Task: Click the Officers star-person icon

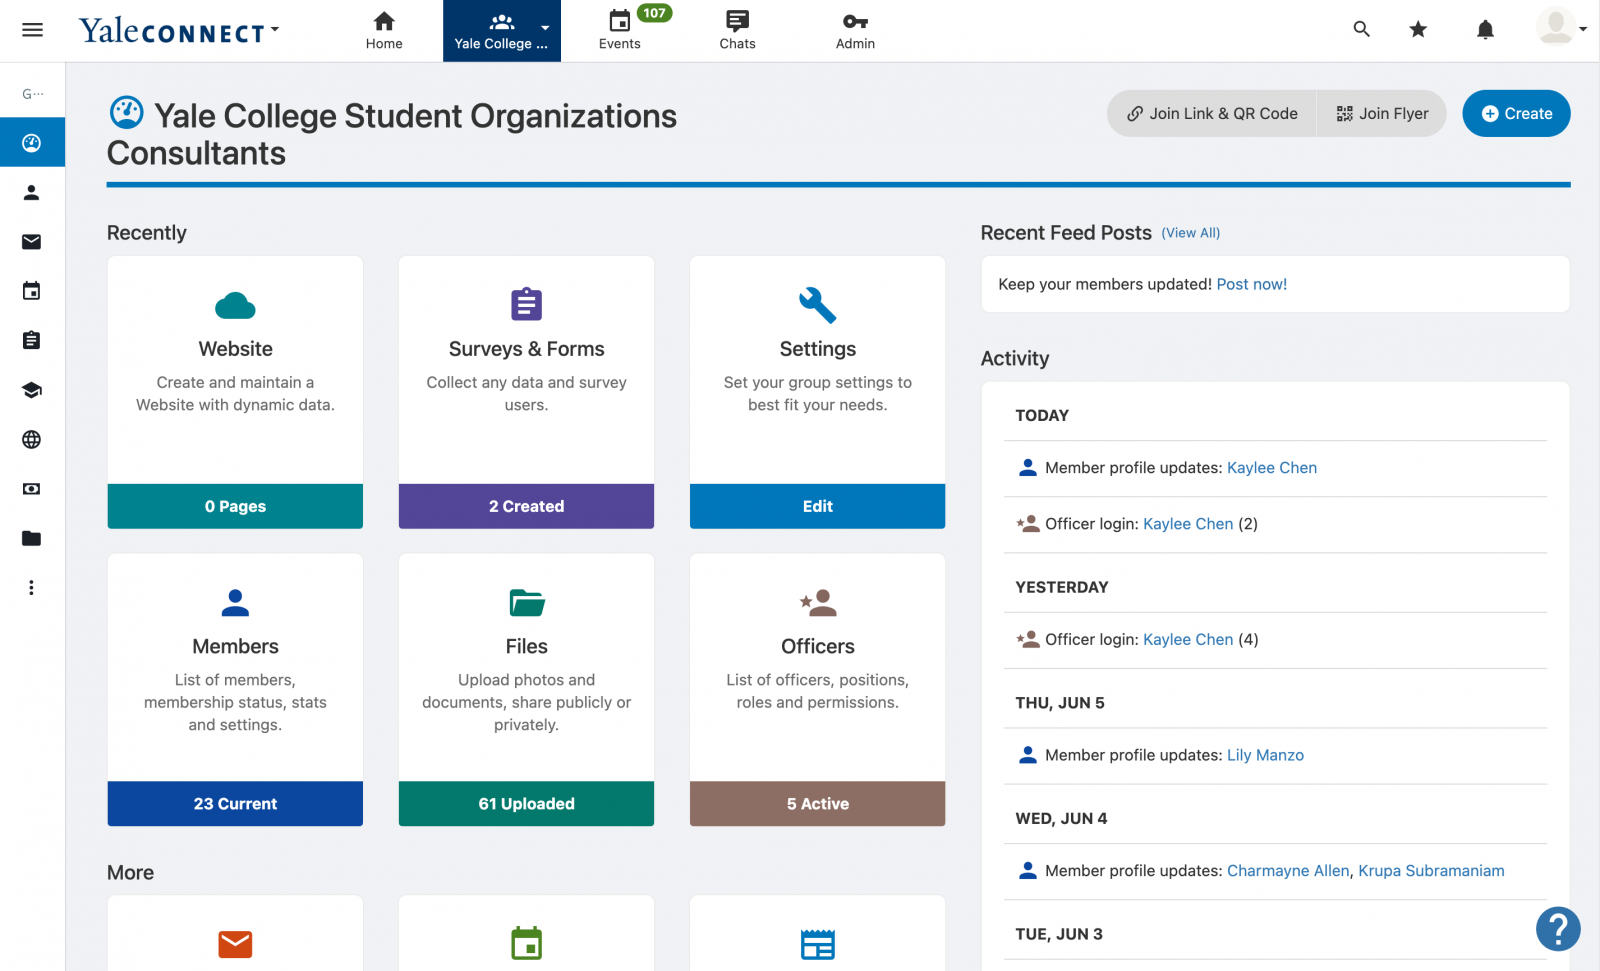Action: 818,602
